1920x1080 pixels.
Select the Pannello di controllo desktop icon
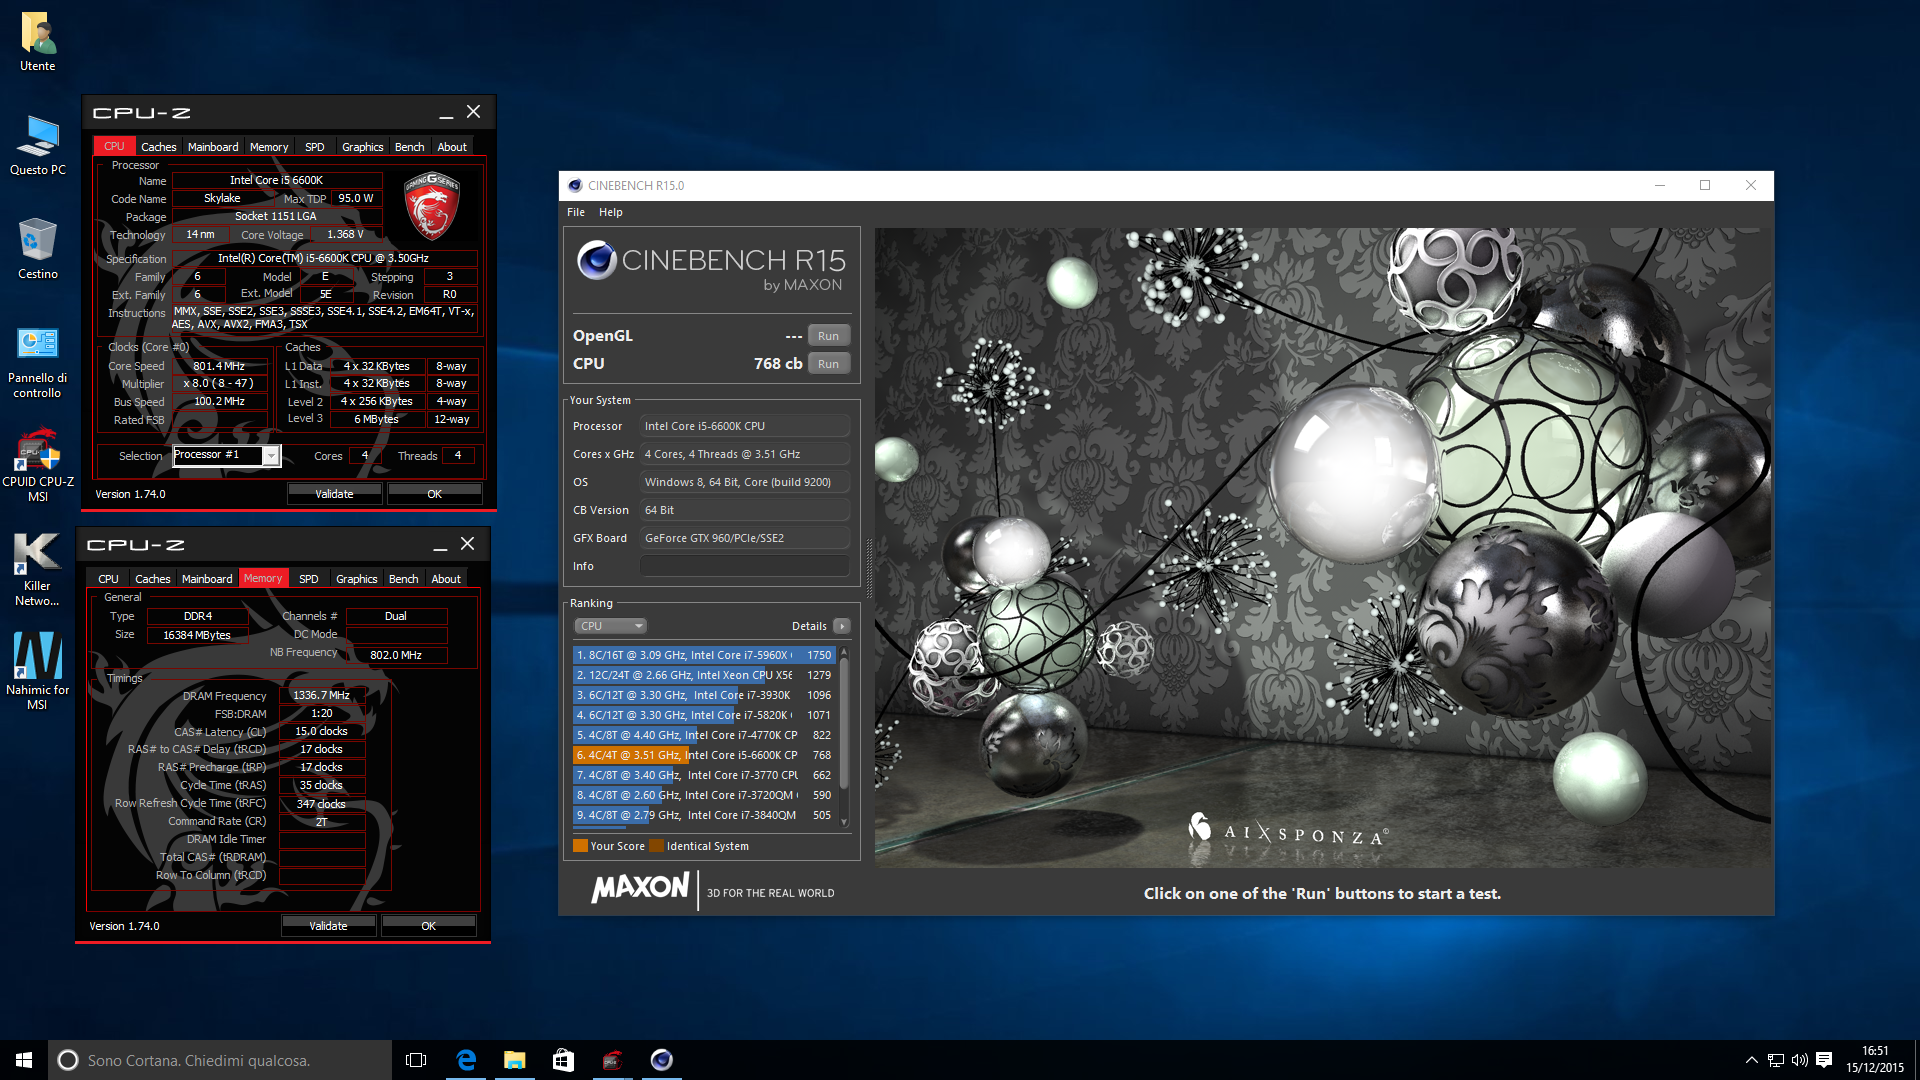point(38,362)
